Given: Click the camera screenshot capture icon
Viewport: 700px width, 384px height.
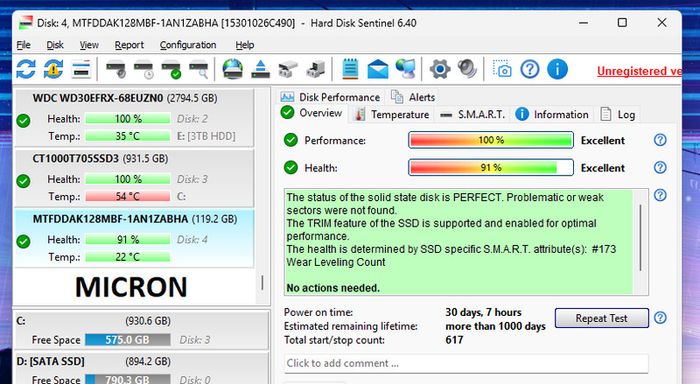Looking at the screenshot, I should coord(502,70).
